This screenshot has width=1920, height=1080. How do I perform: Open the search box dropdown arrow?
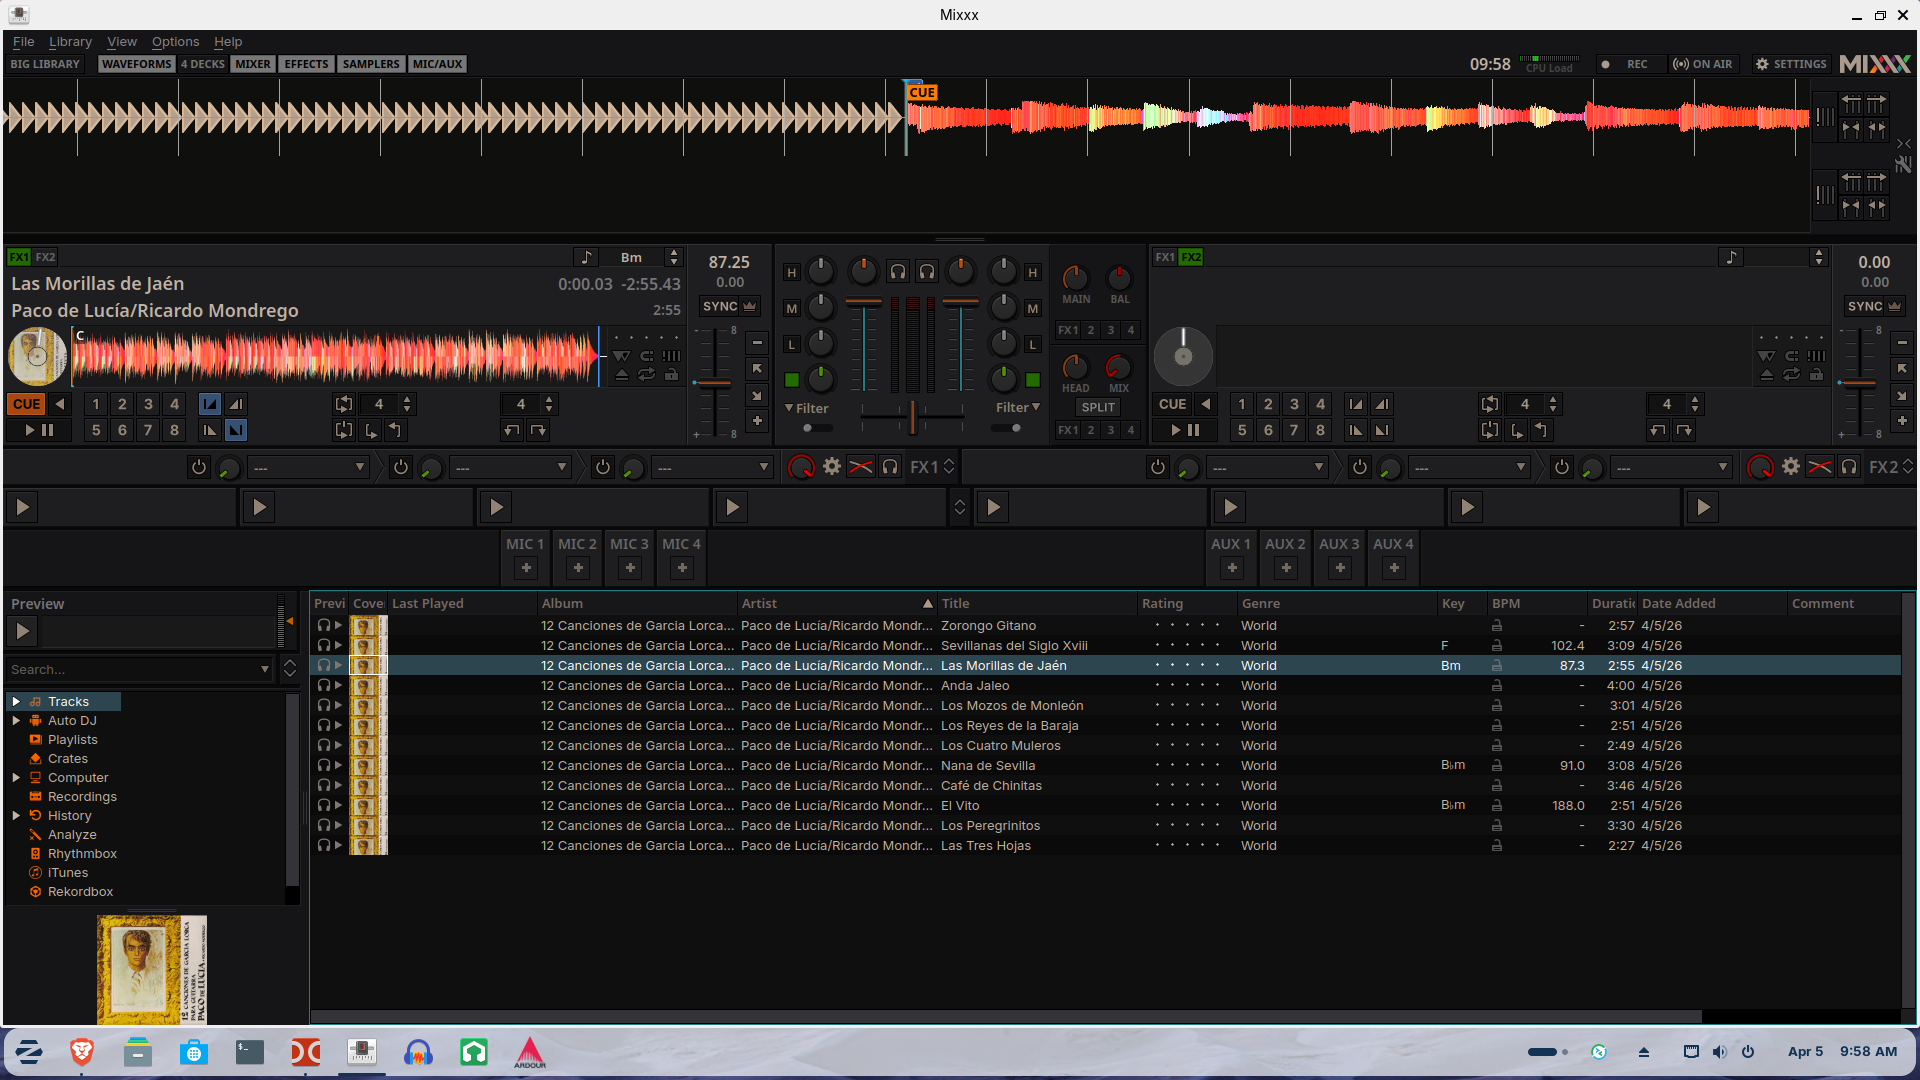(x=264, y=669)
